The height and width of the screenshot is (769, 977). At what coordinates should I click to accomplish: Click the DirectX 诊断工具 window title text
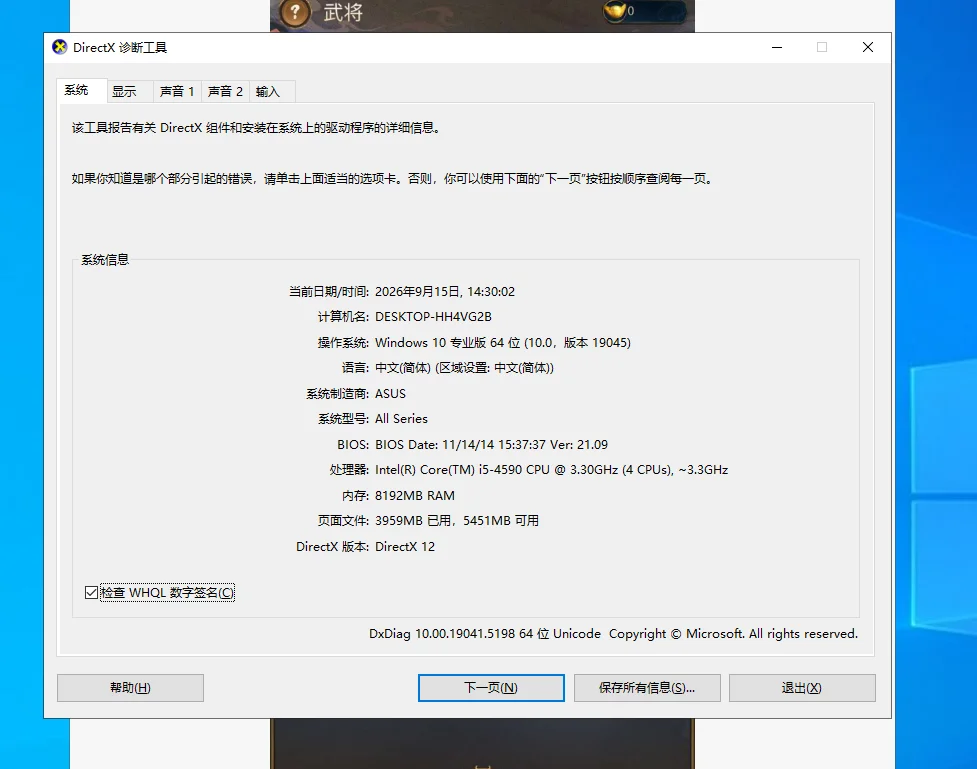(120, 47)
